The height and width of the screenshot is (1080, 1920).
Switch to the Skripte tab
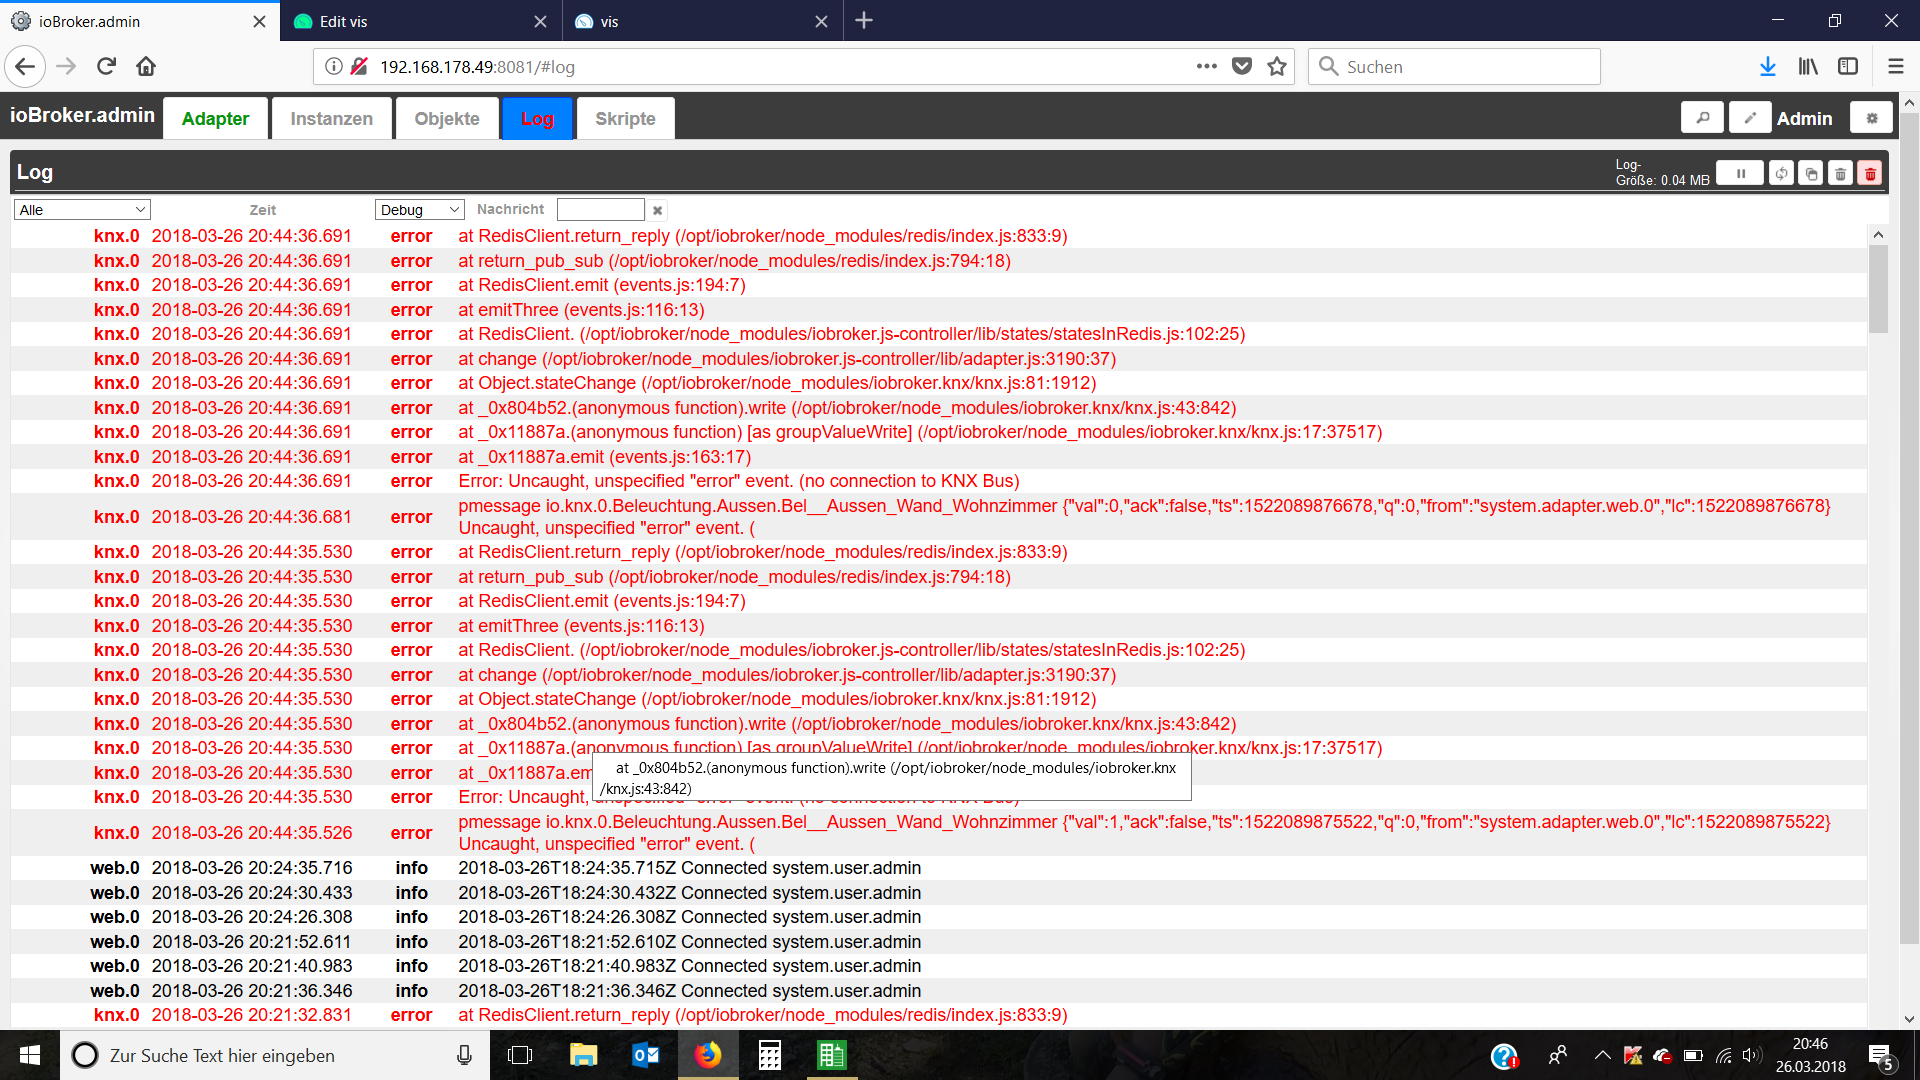coord(625,118)
